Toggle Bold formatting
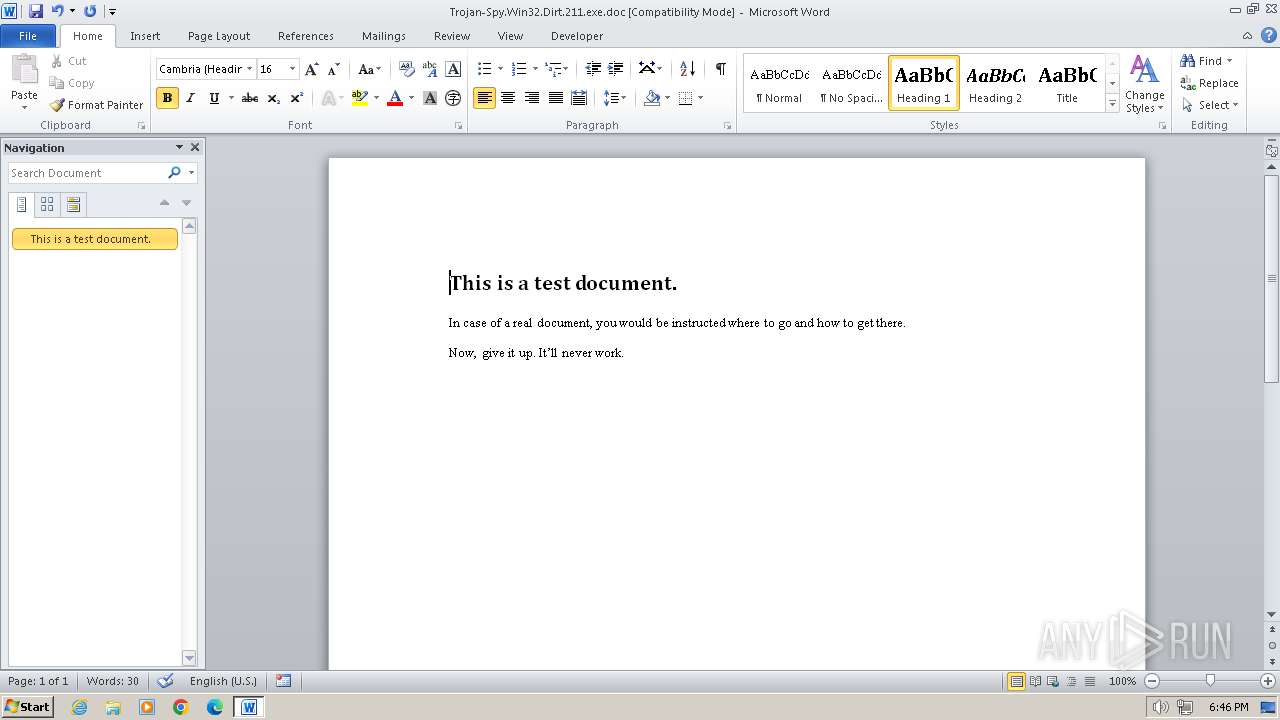The height and width of the screenshot is (720, 1280). click(167, 98)
